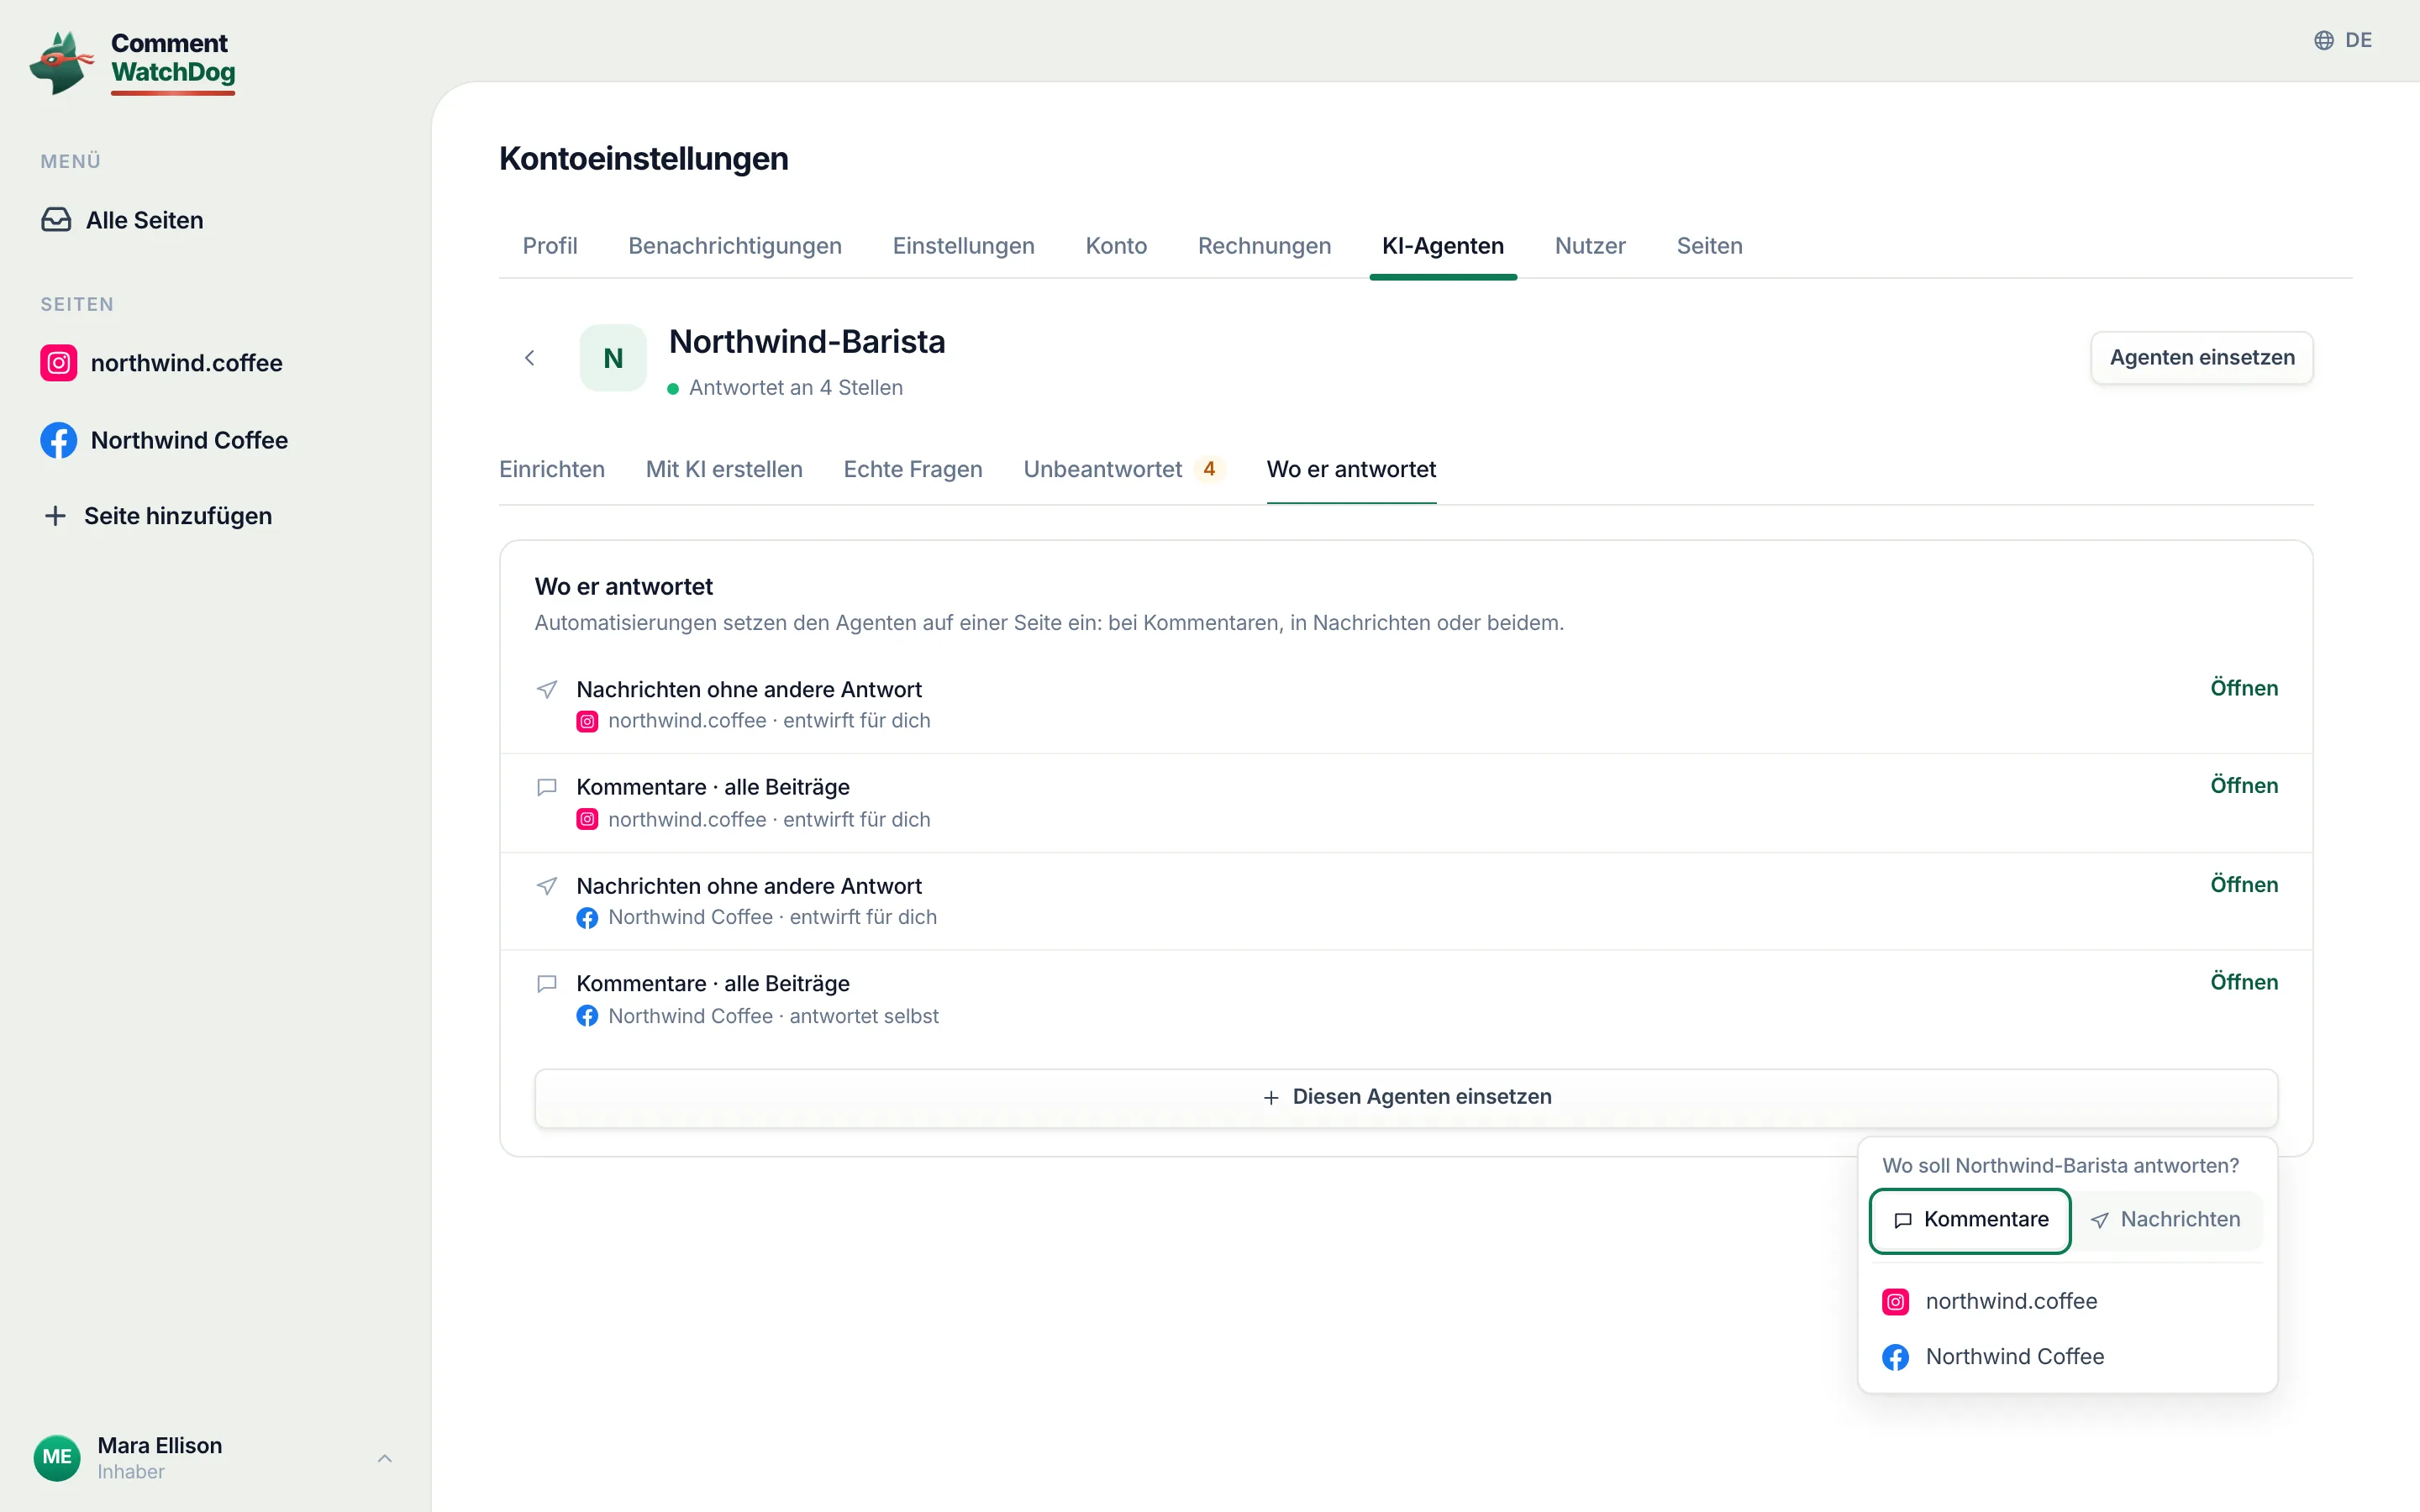Click the Facebook icon in the sidebar
Viewport: 2420px width, 1512px height.
pos(59,440)
